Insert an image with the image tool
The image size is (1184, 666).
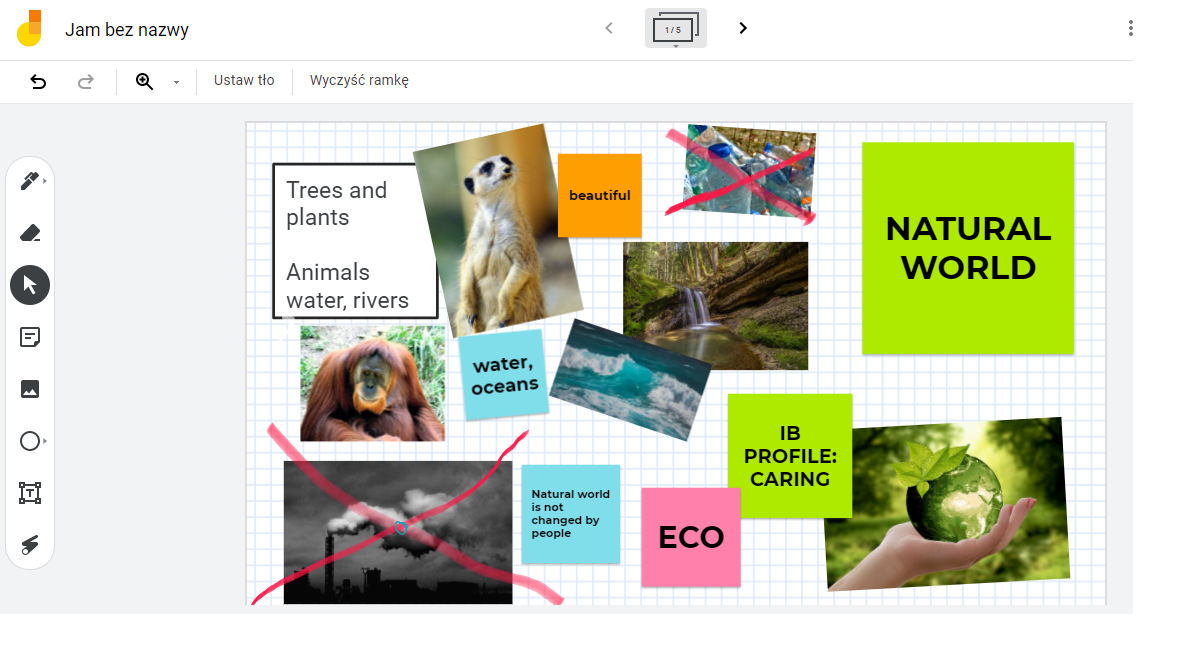[29, 389]
